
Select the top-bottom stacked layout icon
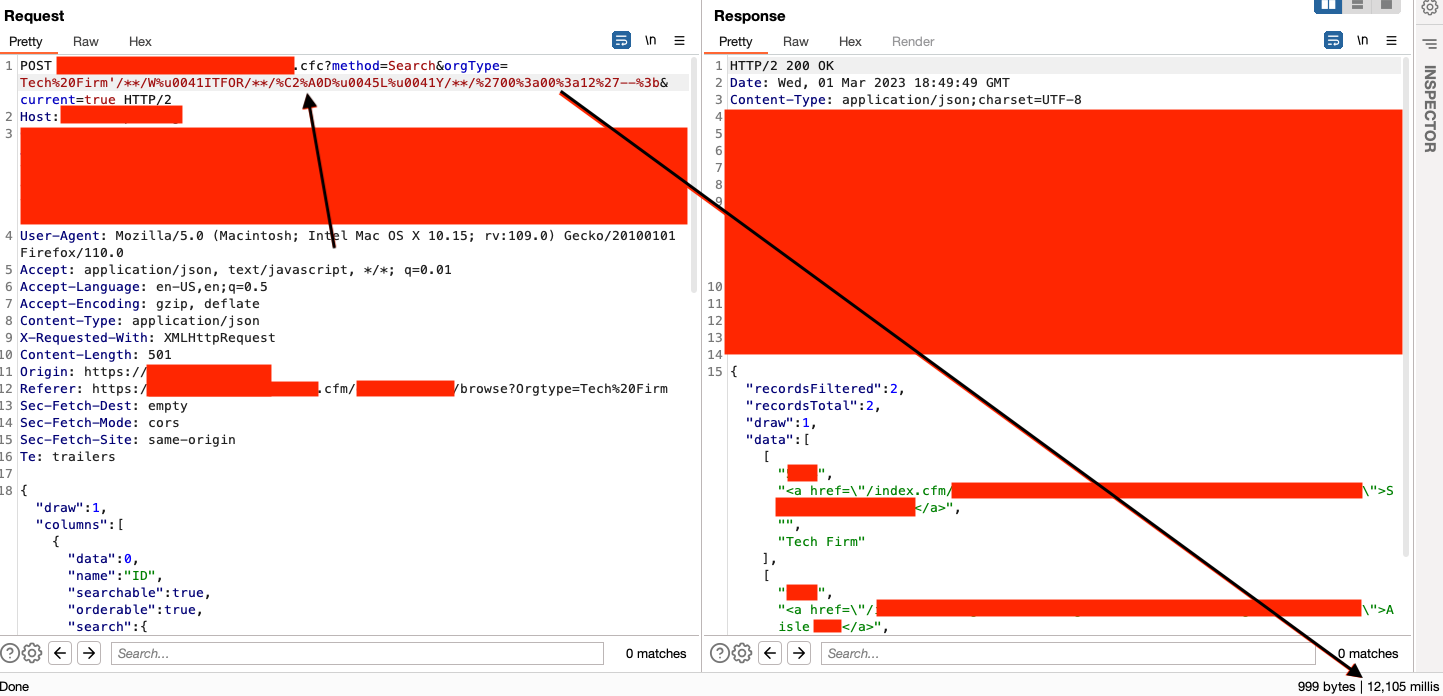(1357, 5)
